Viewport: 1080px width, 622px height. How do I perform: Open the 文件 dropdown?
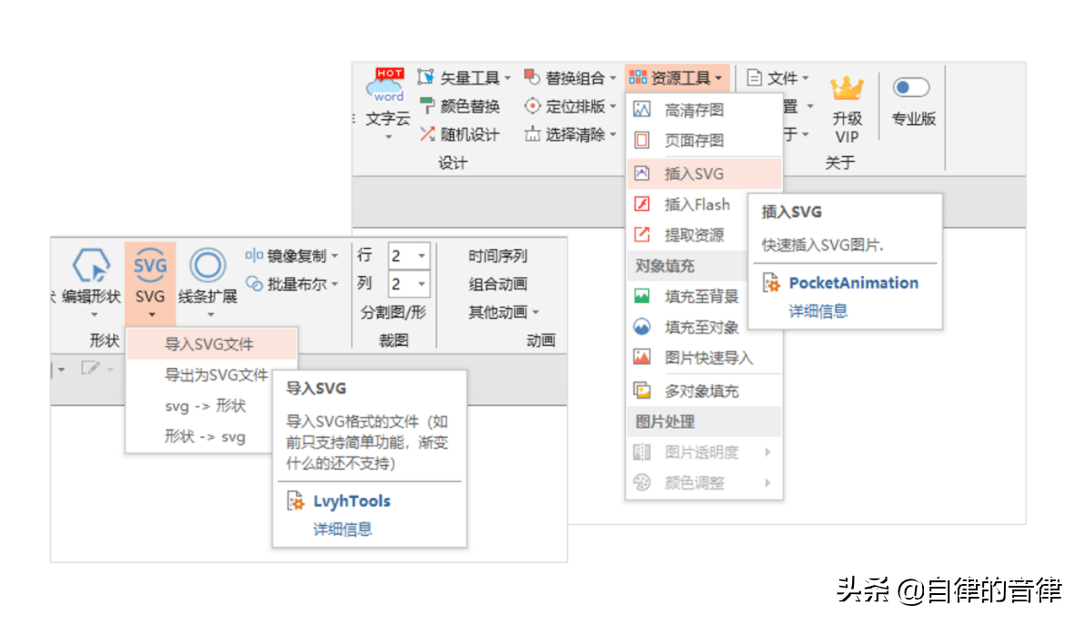click(778, 78)
